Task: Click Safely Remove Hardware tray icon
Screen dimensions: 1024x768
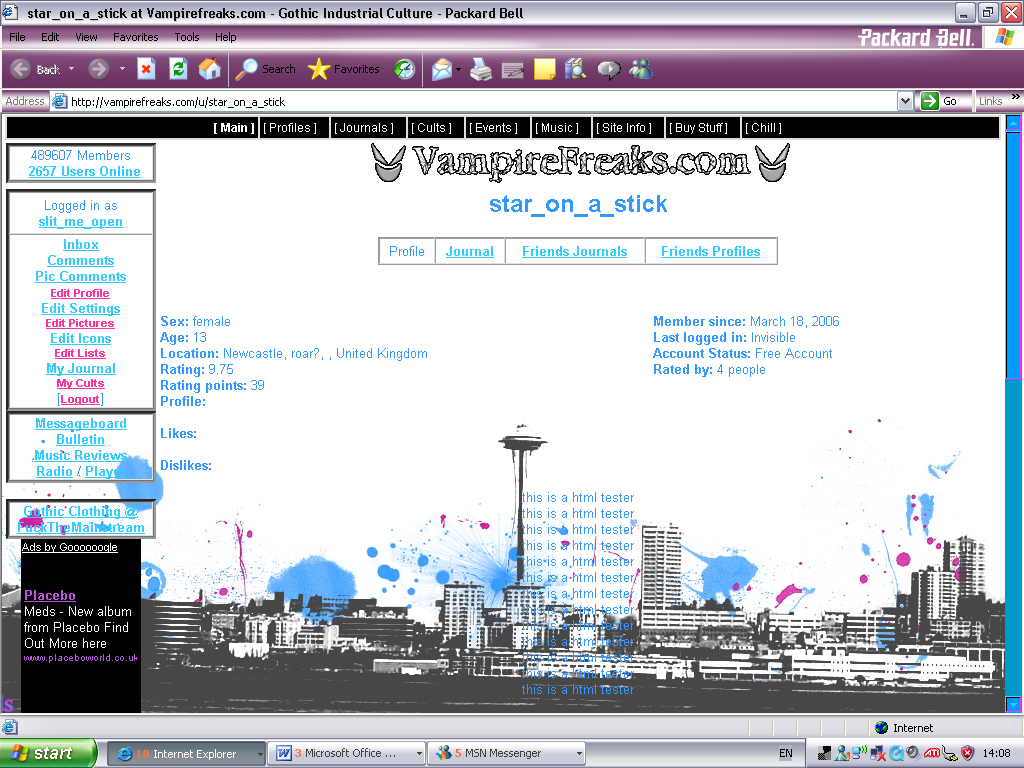Action: (949, 754)
